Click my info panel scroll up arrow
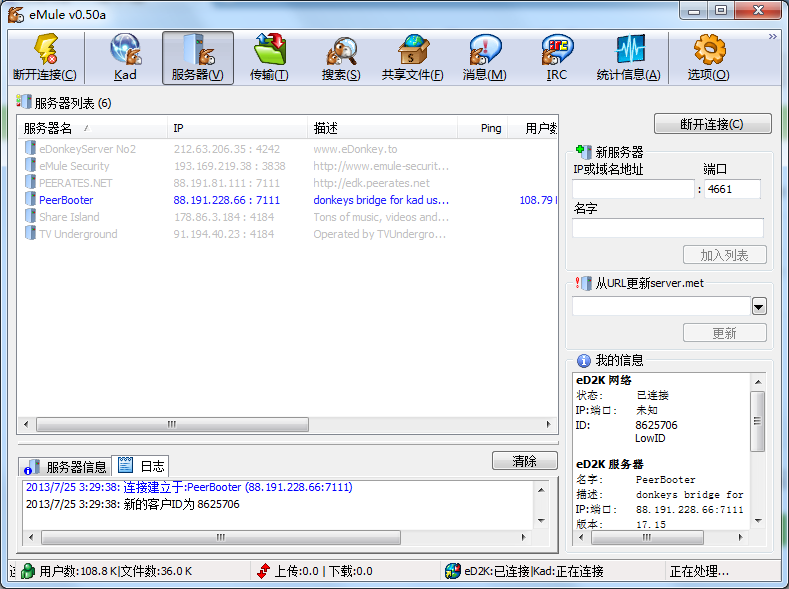This screenshot has width=789, height=589. pos(758,382)
